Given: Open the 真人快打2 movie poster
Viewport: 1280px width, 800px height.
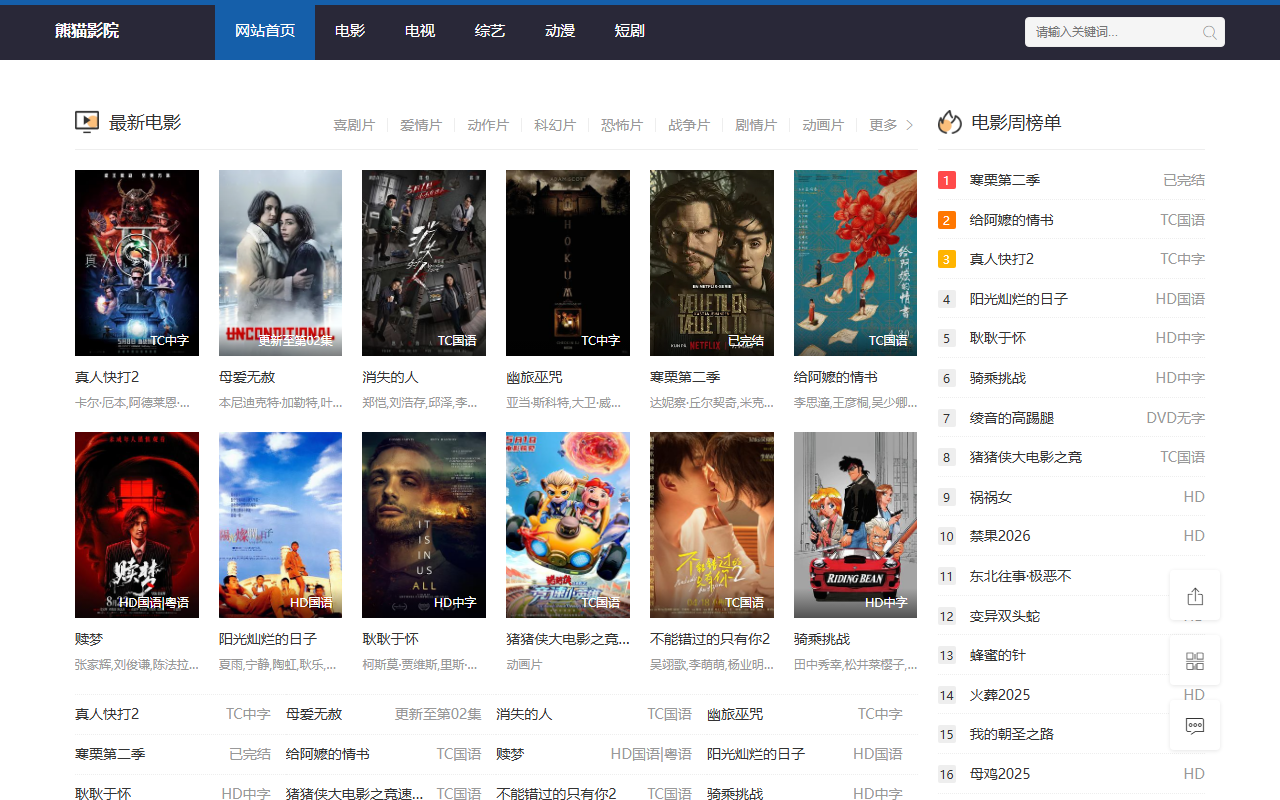Looking at the screenshot, I should [137, 263].
